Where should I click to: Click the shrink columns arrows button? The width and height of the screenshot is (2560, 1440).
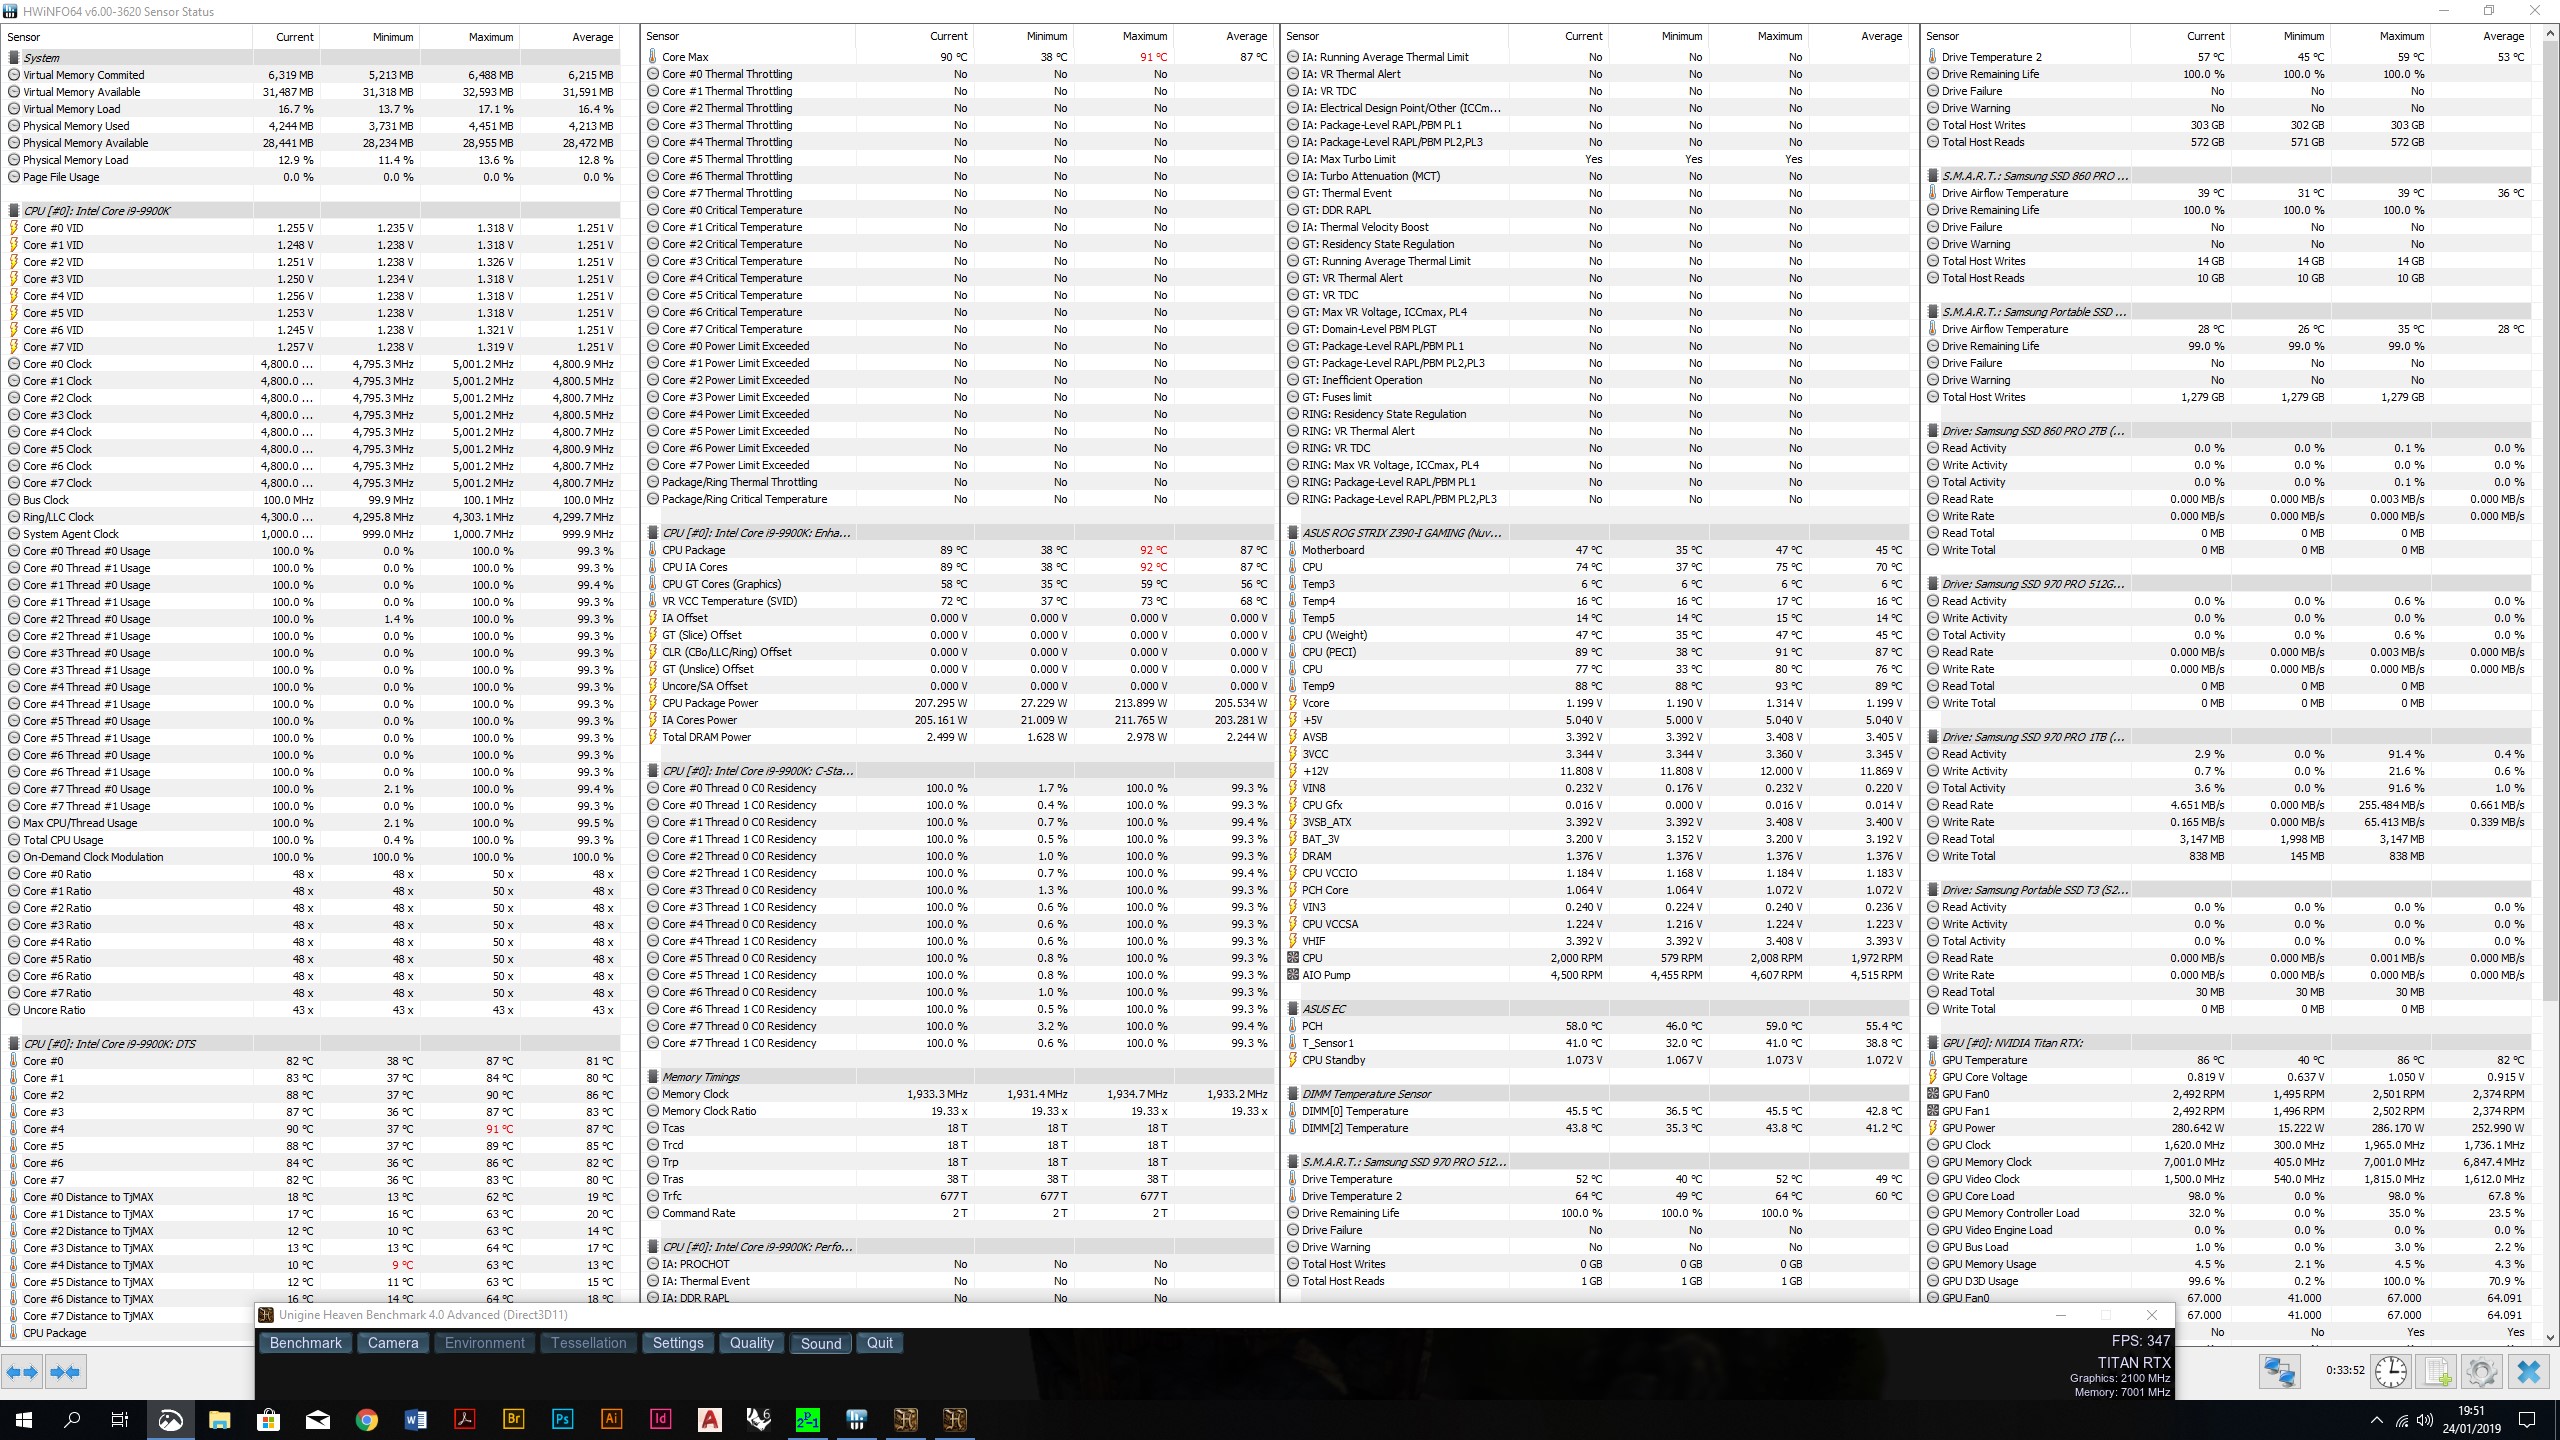click(x=66, y=1372)
